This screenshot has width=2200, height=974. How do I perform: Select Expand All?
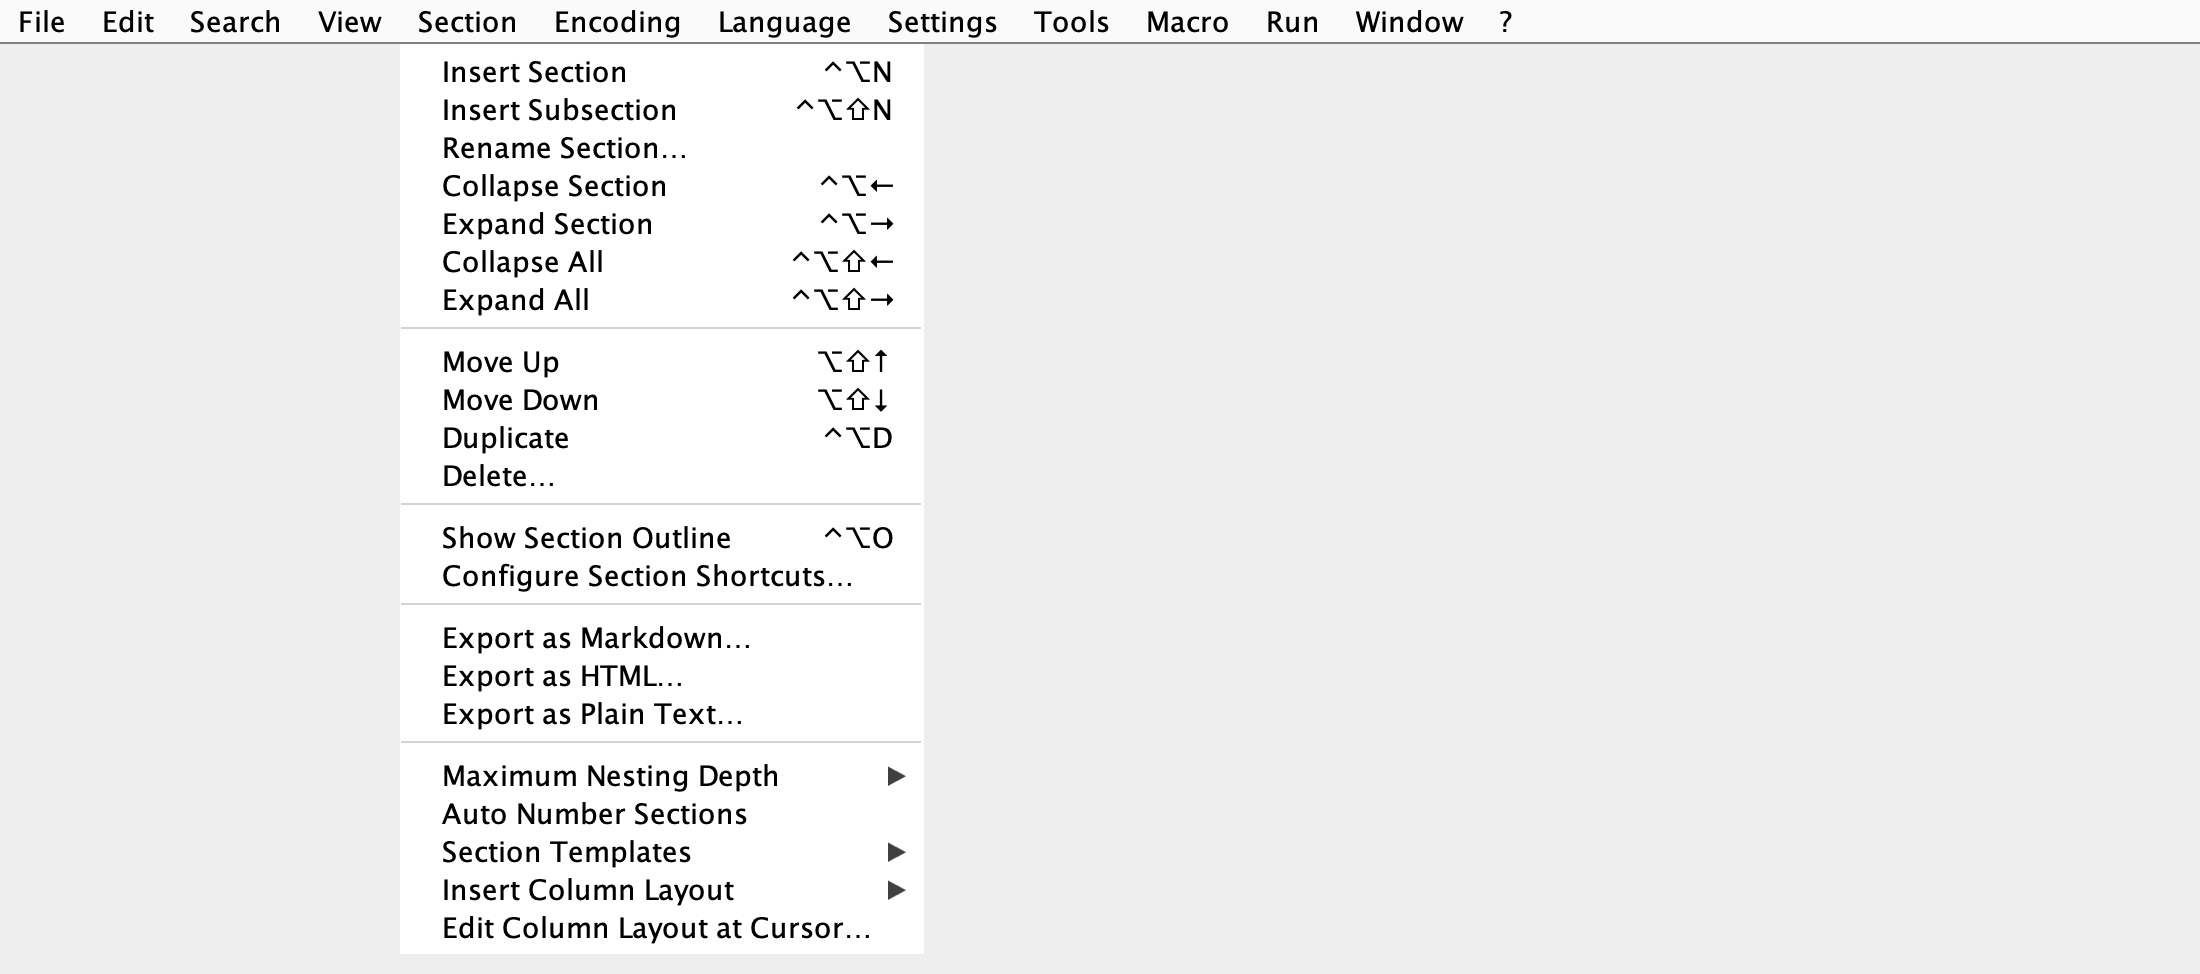point(661,300)
